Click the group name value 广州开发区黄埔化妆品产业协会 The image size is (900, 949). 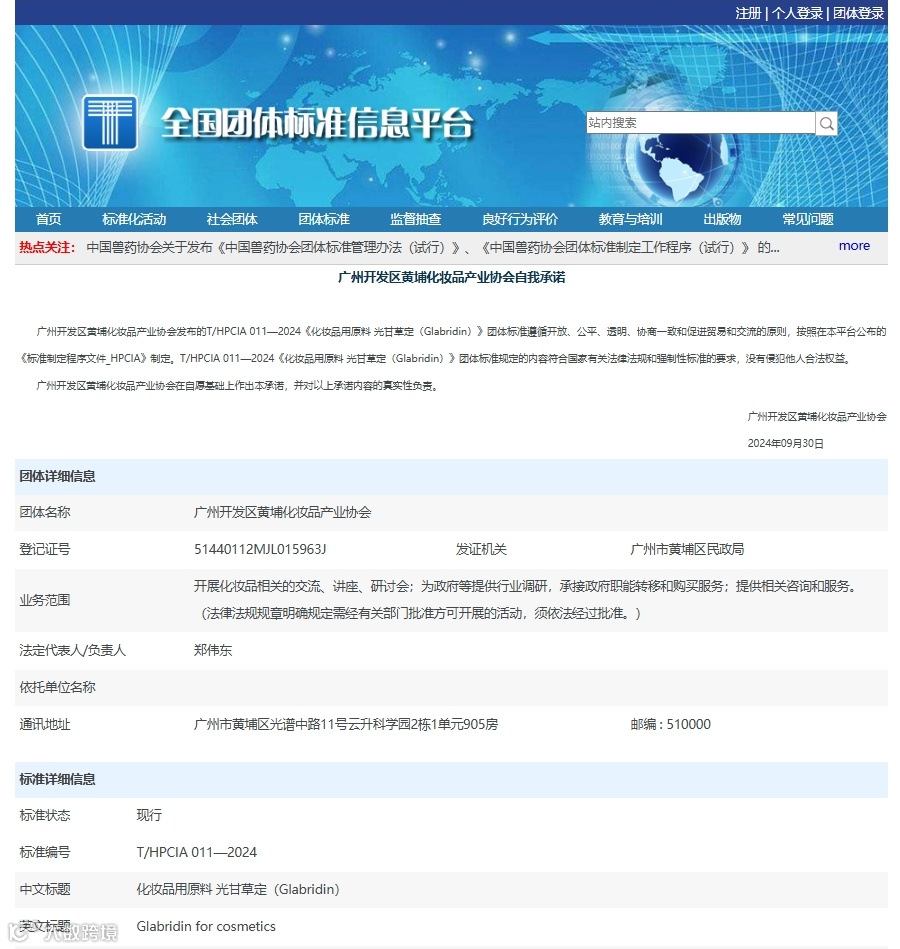tap(283, 512)
